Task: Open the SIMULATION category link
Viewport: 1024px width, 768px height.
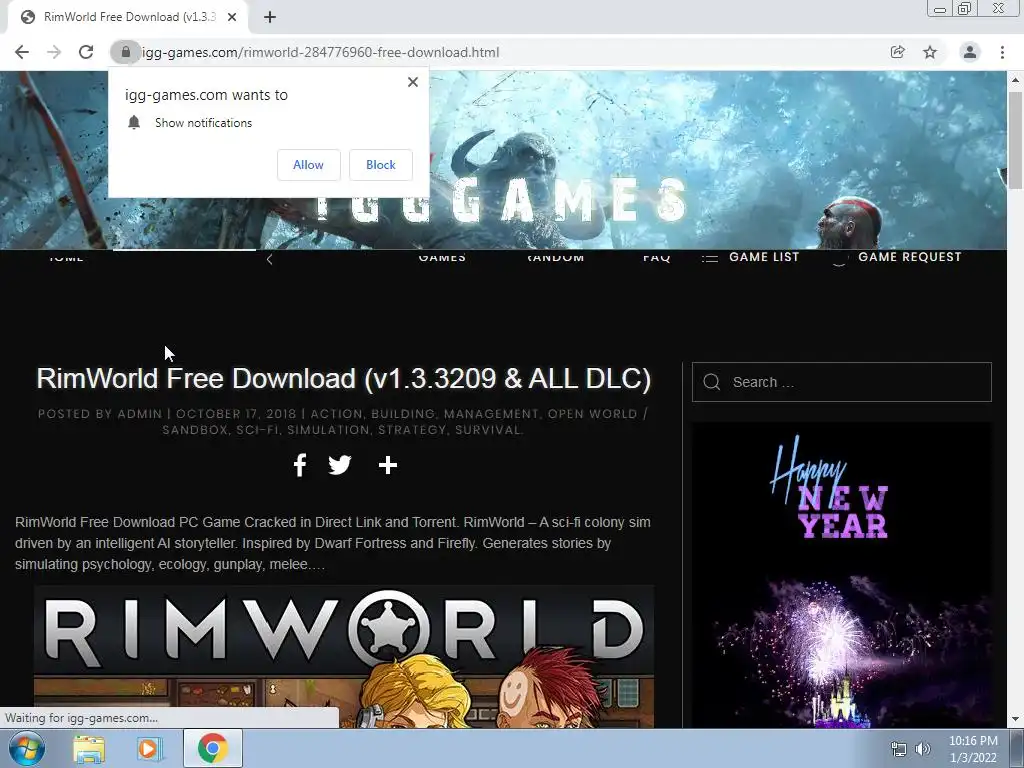Action: (x=328, y=430)
